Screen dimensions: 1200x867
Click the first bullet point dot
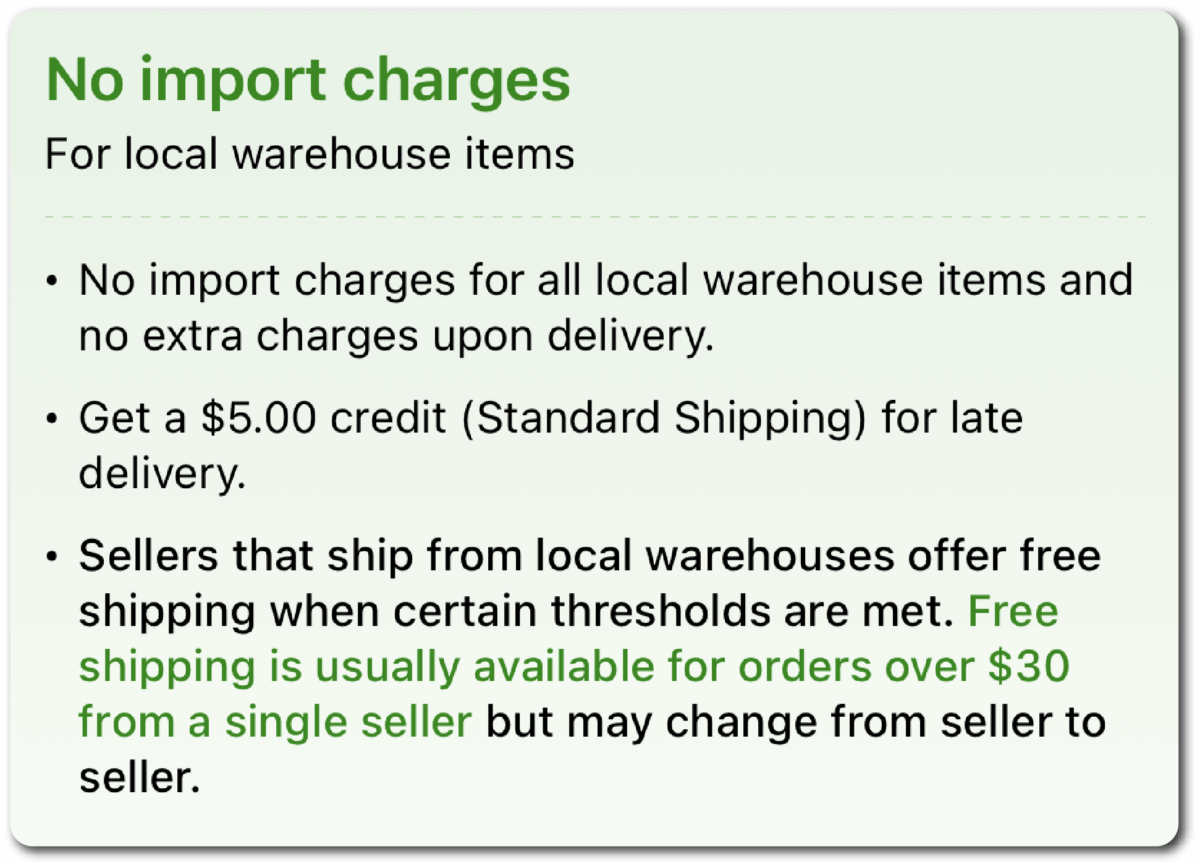point(52,282)
